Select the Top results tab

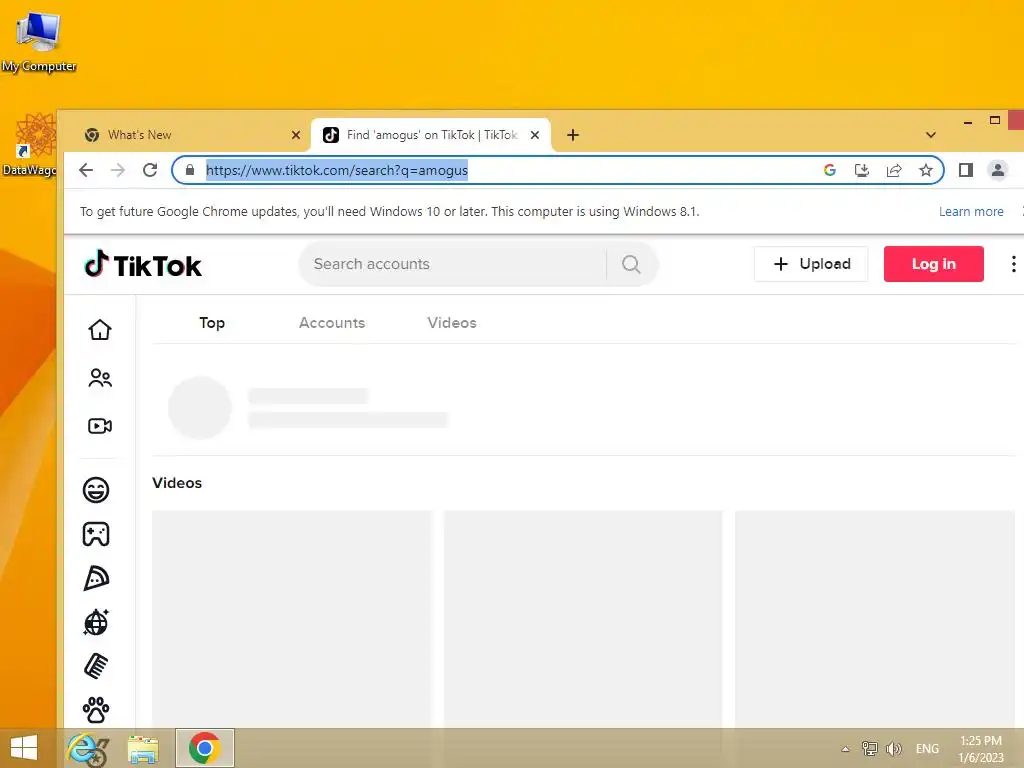coord(212,323)
